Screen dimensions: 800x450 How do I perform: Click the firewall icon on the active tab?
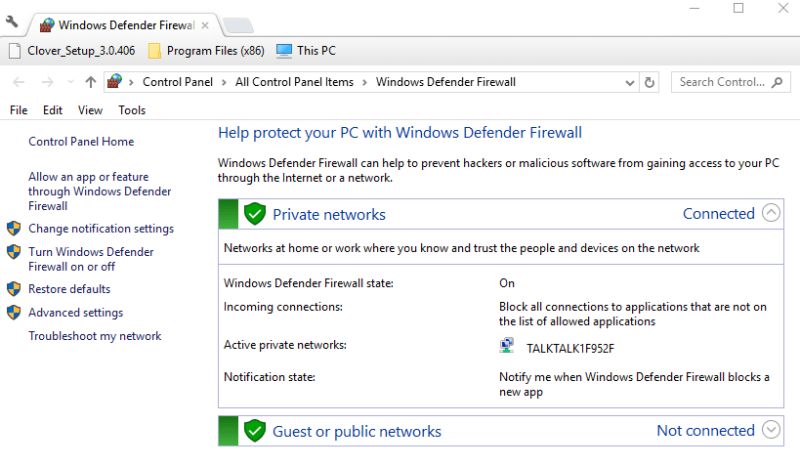(x=47, y=25)
